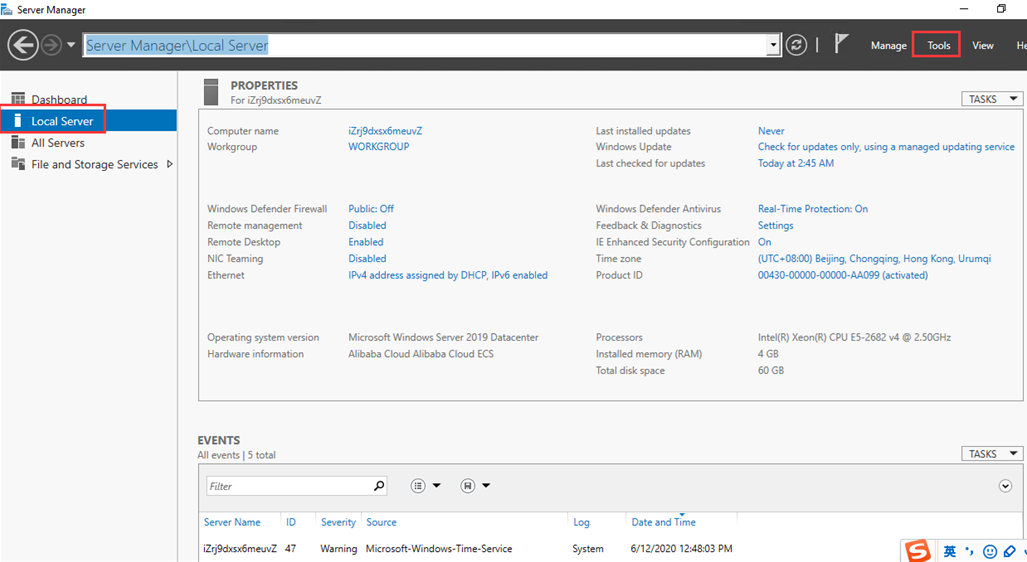Screen dimensions: 1027x562
Task: Click the input method emoji face icon
Action: 990,552
